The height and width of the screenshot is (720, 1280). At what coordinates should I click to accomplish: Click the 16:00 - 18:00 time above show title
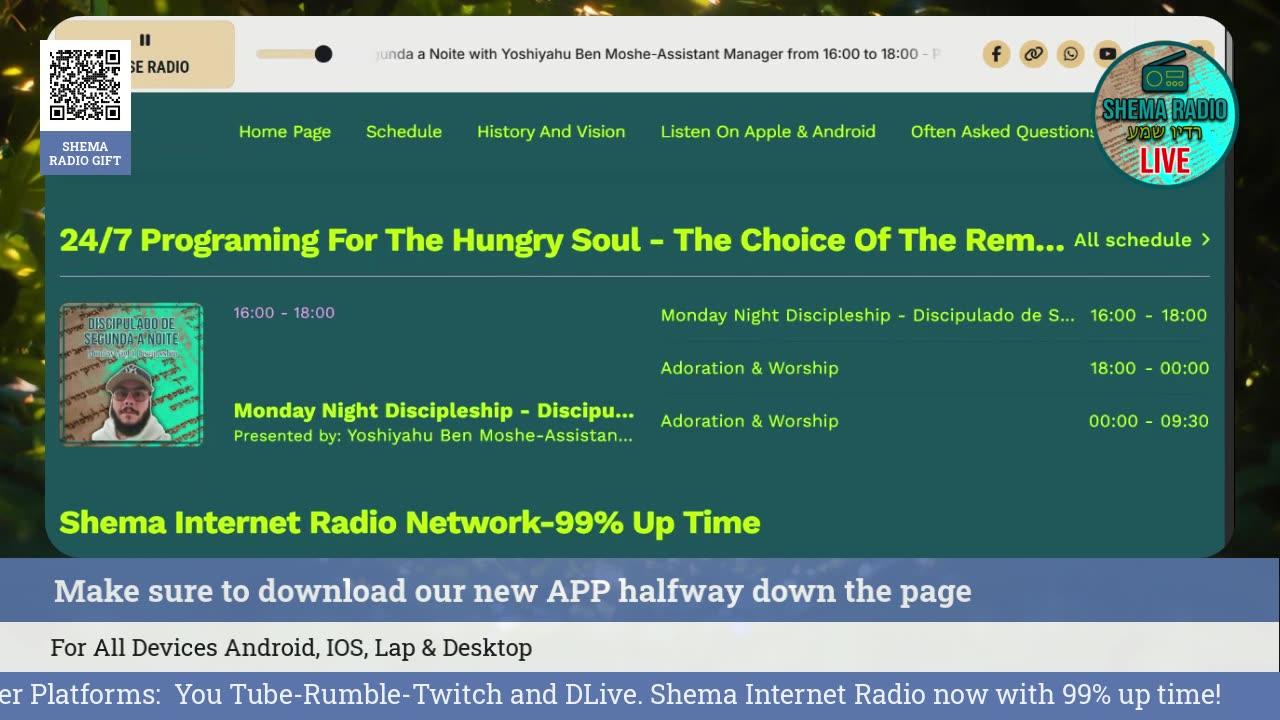(x=284, y=313)
